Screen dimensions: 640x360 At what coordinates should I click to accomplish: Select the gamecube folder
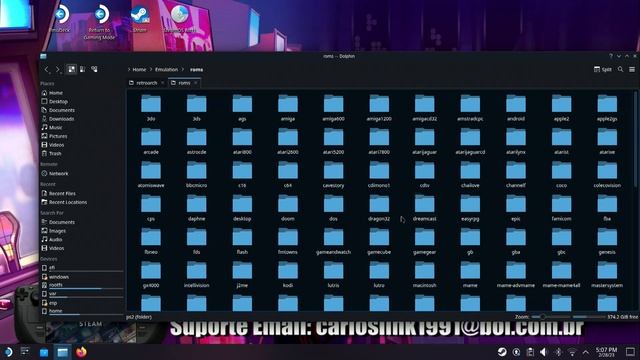tap(379, 241)
